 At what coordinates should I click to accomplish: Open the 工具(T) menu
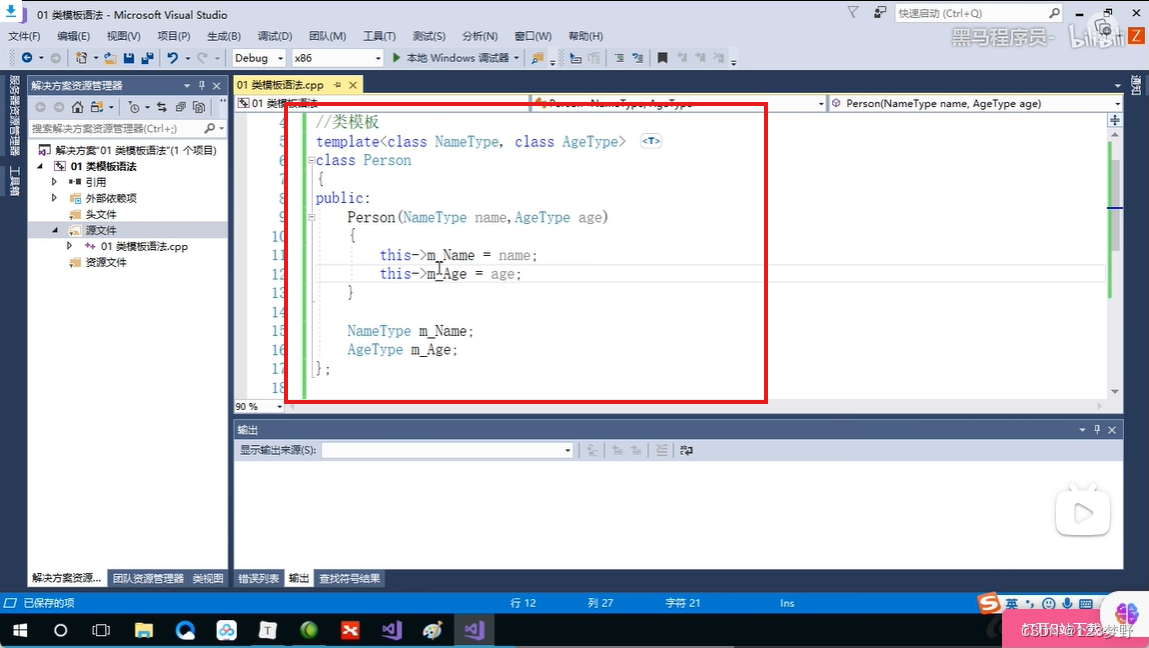379,36
